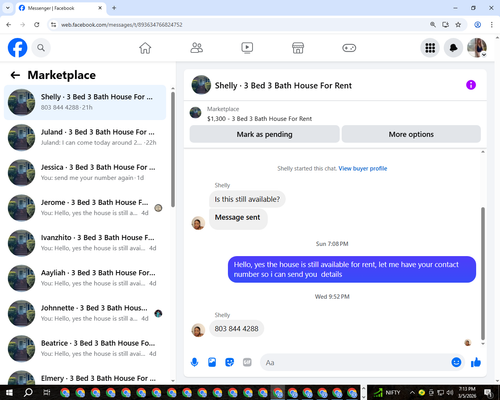This screenshot has width=500, height=400.
Task: Click the blue 'Hello, yes the house' reply
Action: (352, 269)
